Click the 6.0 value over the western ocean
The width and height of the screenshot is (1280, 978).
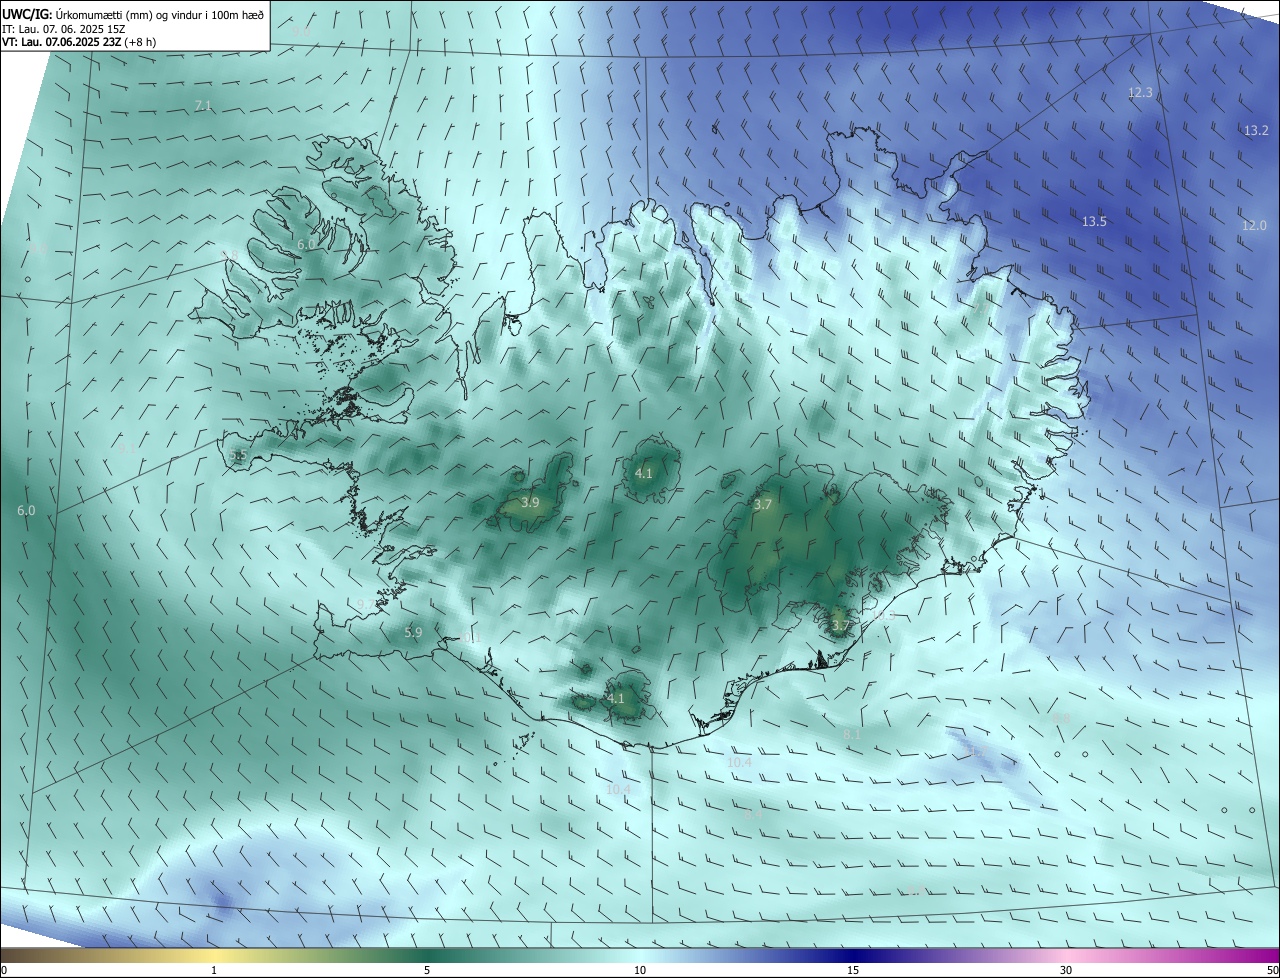point(26,510)
